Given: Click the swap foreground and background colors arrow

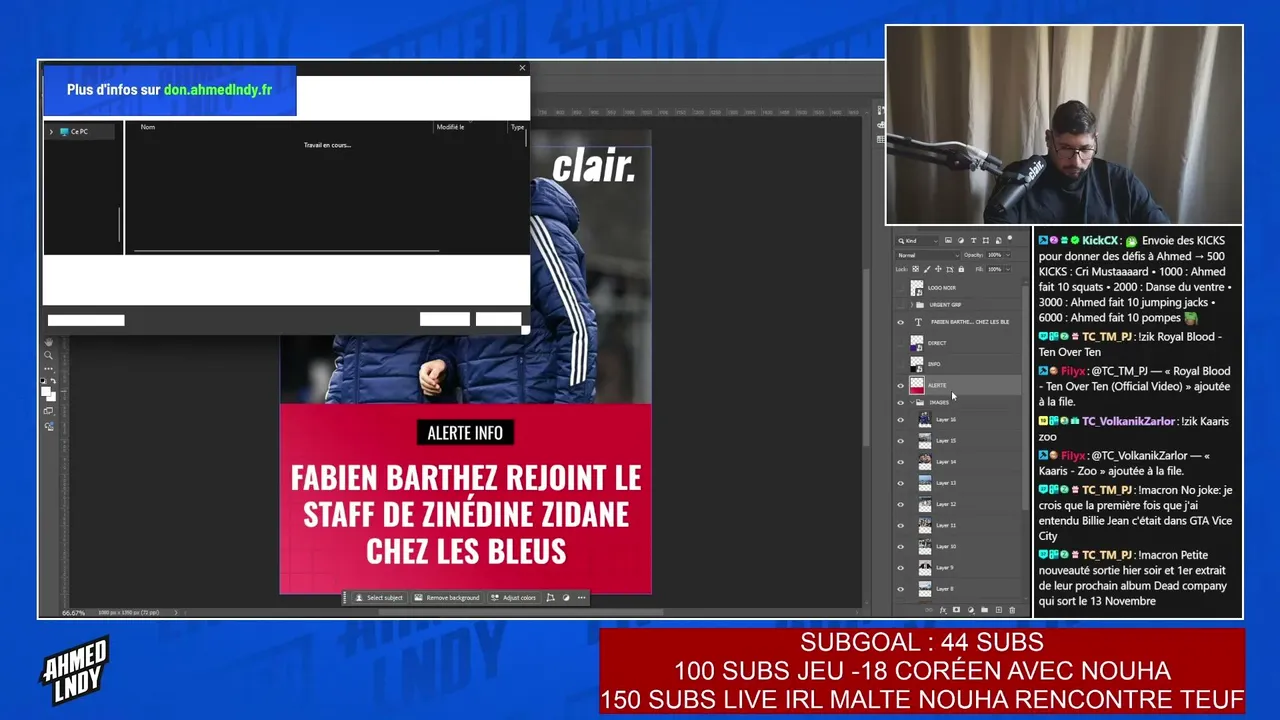Looking at the screenshot, I should 53,381.
